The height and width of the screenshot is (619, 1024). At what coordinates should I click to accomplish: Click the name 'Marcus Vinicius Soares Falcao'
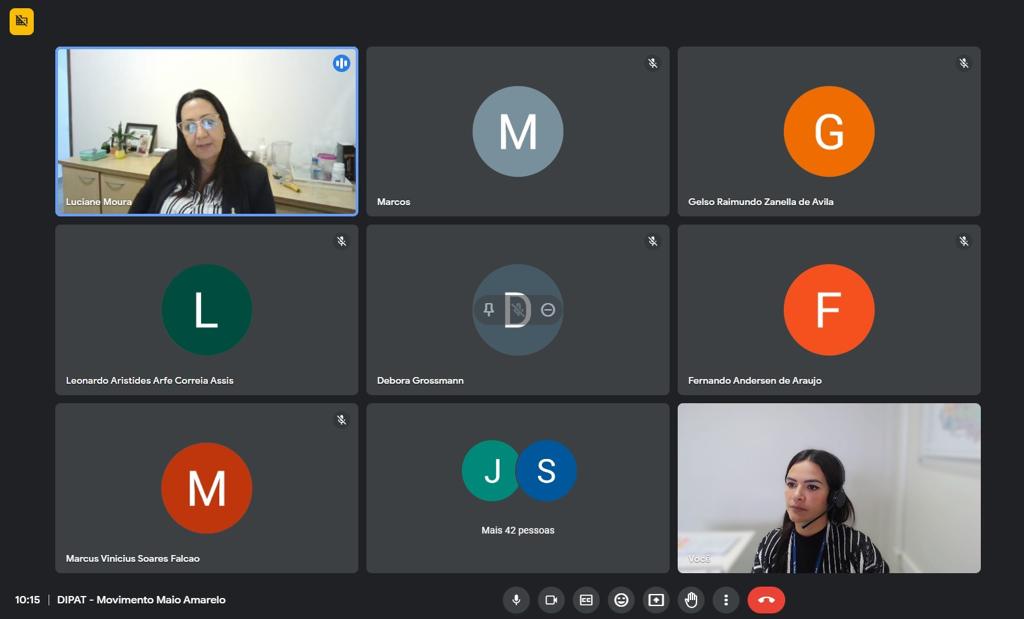(133, 558)
